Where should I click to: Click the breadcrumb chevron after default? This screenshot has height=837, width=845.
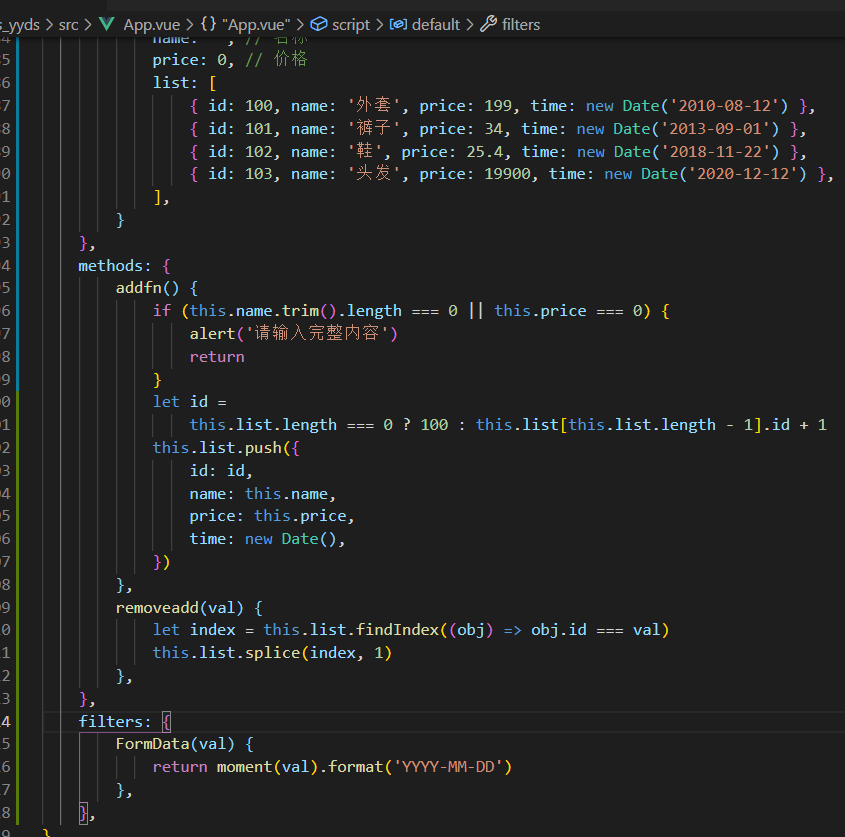tap(469, 25)
